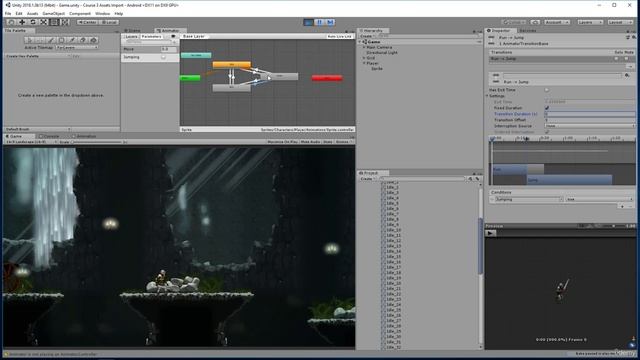640x360 pixels.
Task: Toggle Mute Audio in the Game view
Action: [x=310, y=142]
